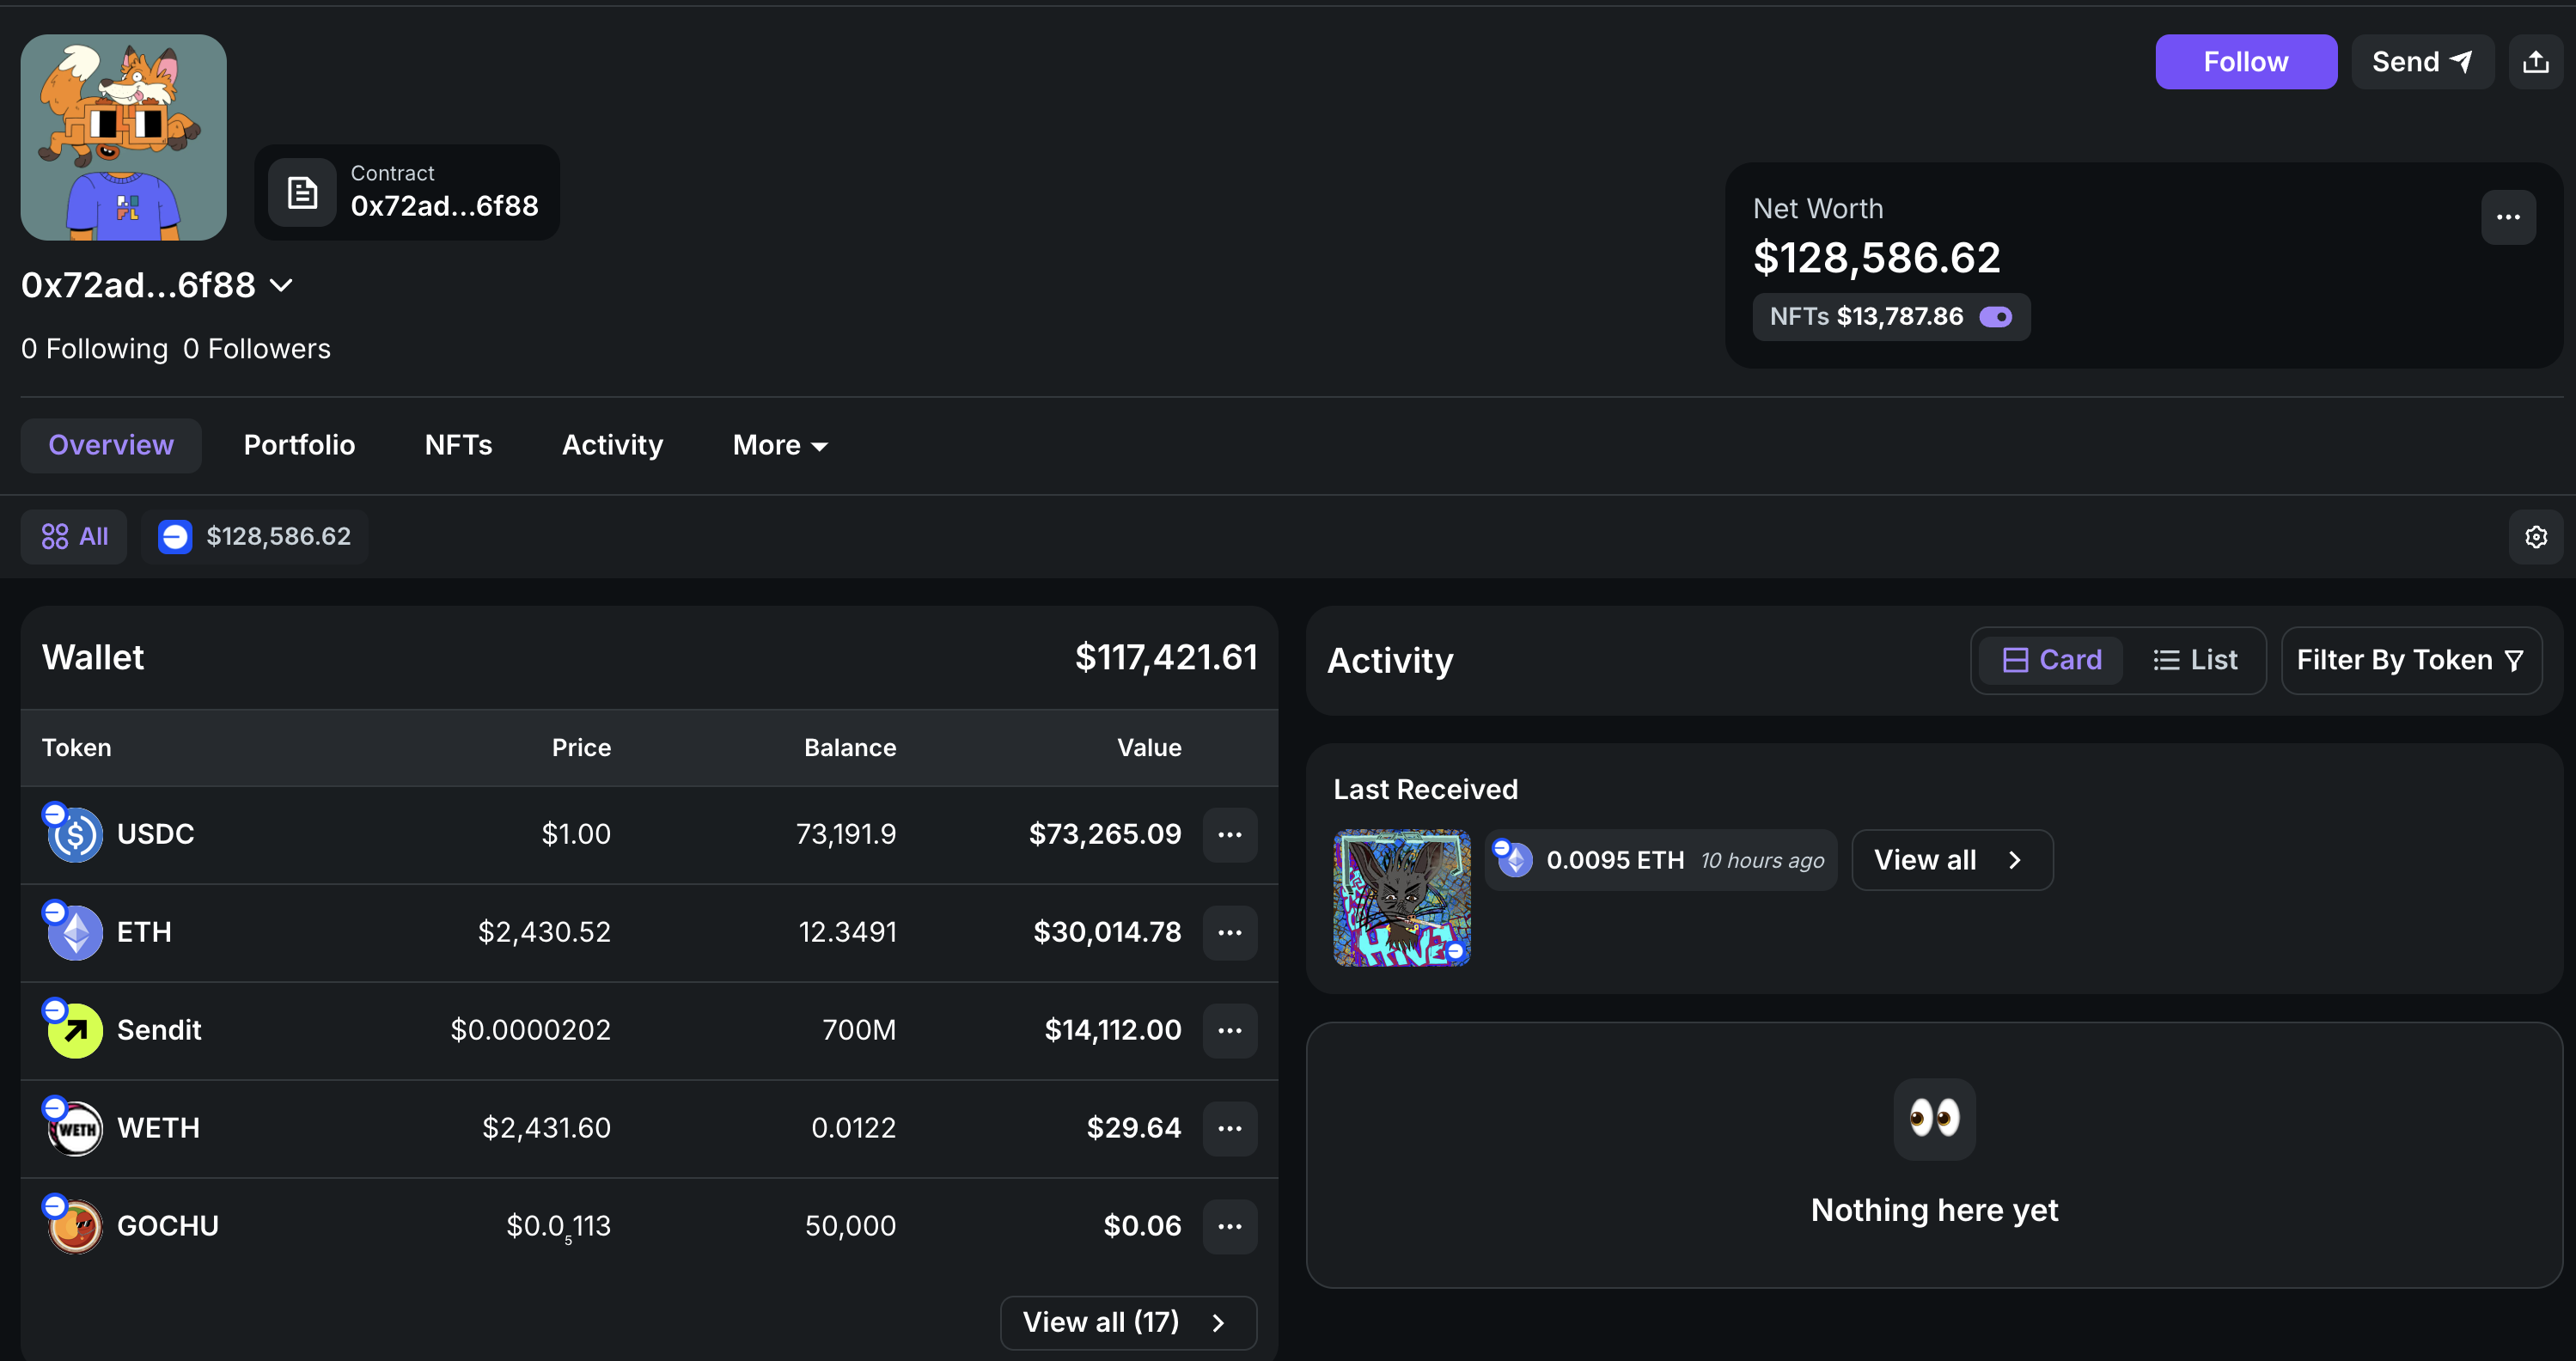2576x1361 pixels.
Task: Open Filter By Token dropdown
Action: point(2410,660)
